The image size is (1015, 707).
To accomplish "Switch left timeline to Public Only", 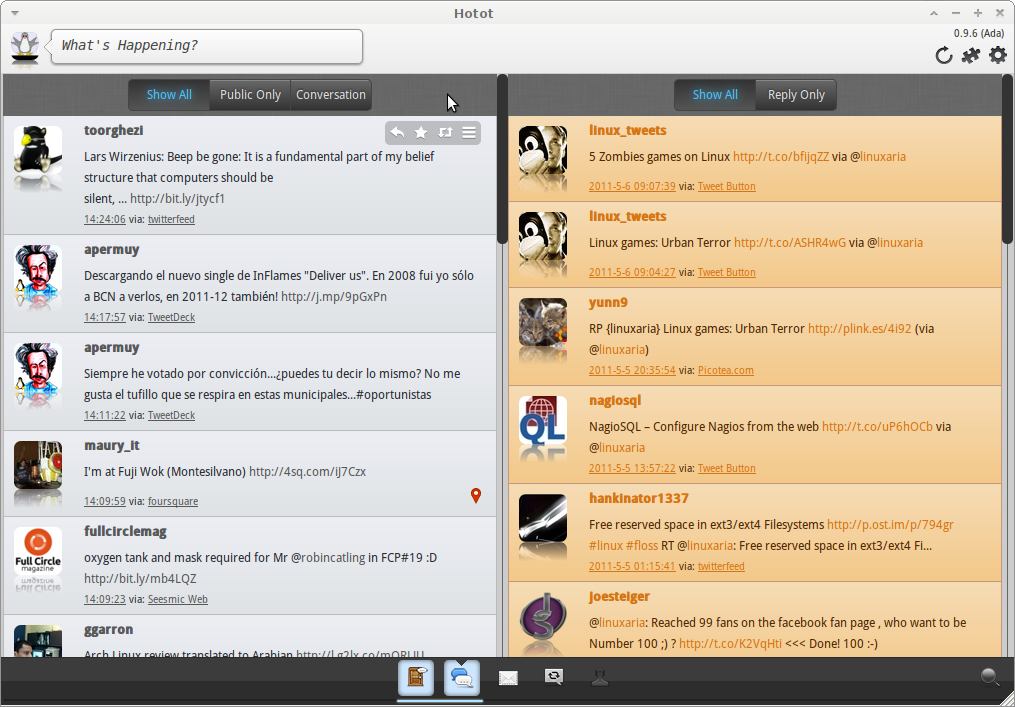I will click(x=251, y=95).
